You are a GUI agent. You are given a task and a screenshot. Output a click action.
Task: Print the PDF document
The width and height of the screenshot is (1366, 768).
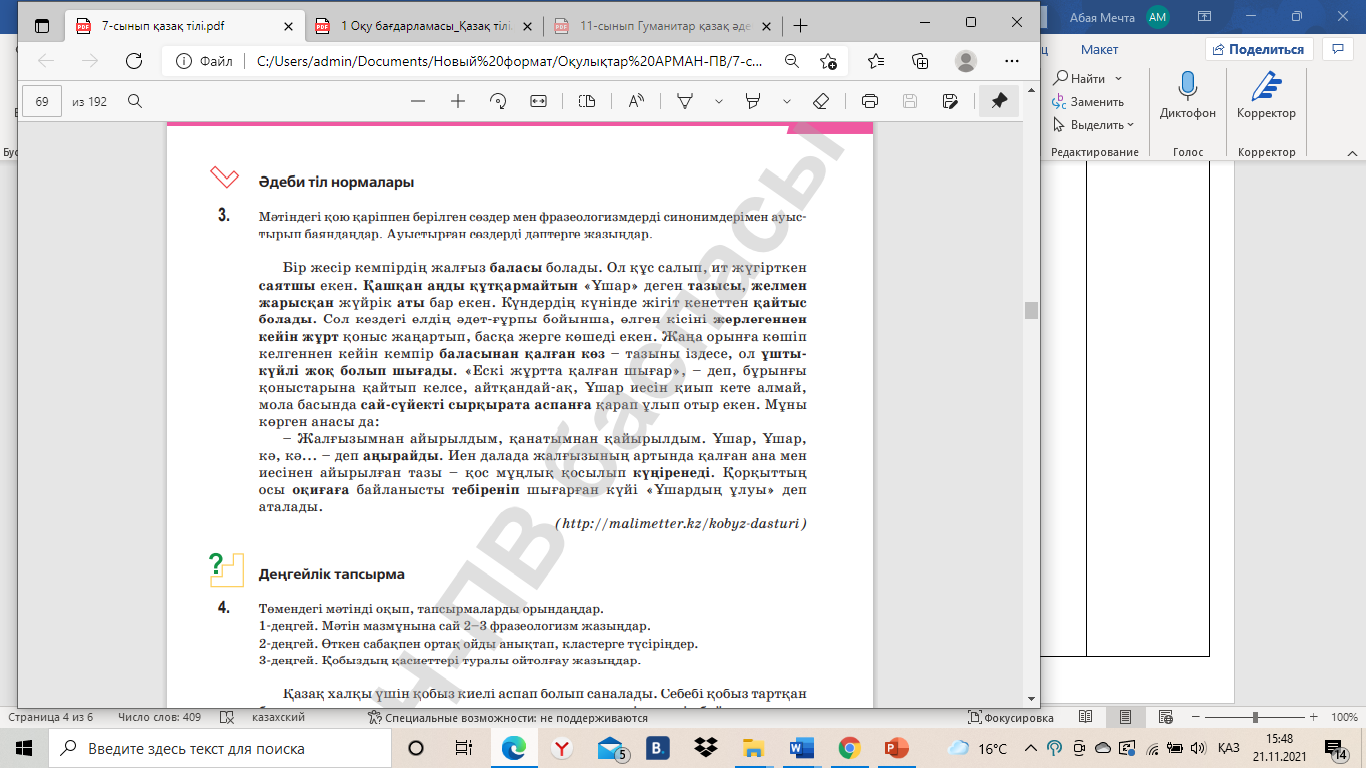[870, 101]
